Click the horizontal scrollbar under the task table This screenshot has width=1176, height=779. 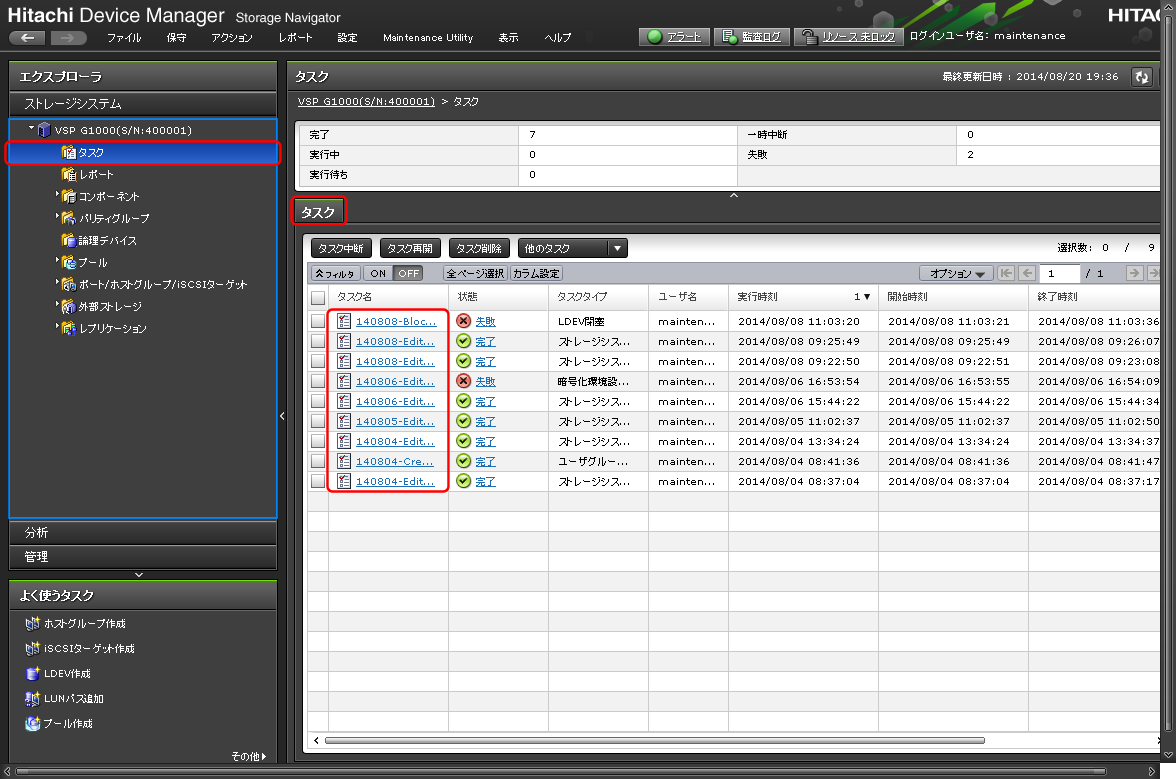650,741
